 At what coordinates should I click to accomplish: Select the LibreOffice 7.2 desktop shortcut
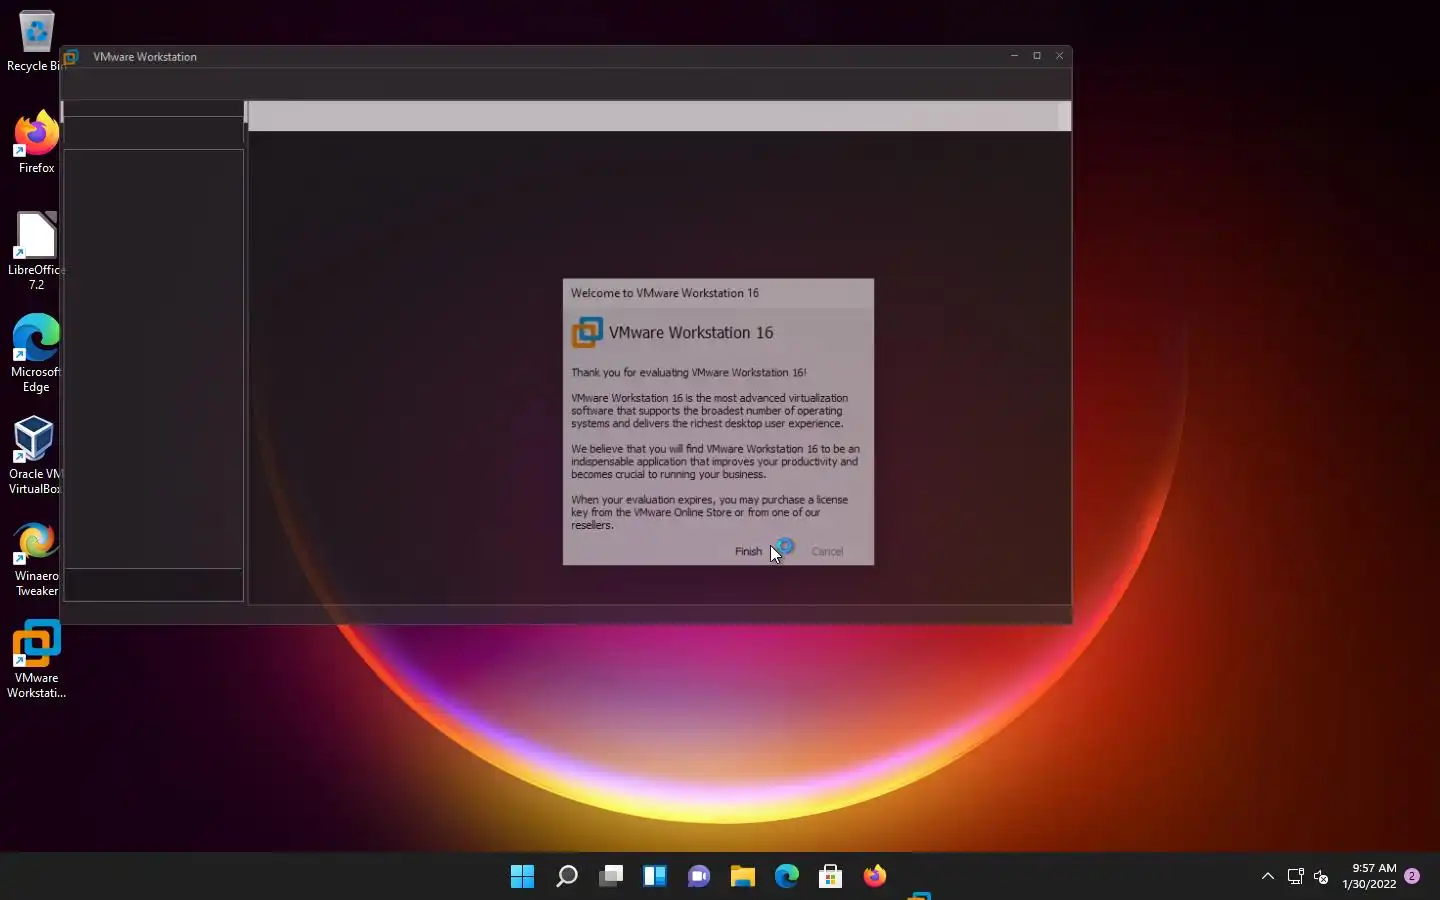point(36,251)
